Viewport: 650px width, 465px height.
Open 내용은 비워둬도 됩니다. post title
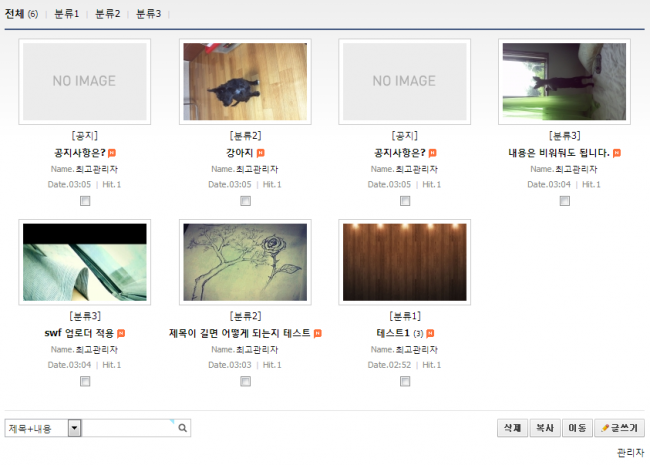[x=559, y=153]
